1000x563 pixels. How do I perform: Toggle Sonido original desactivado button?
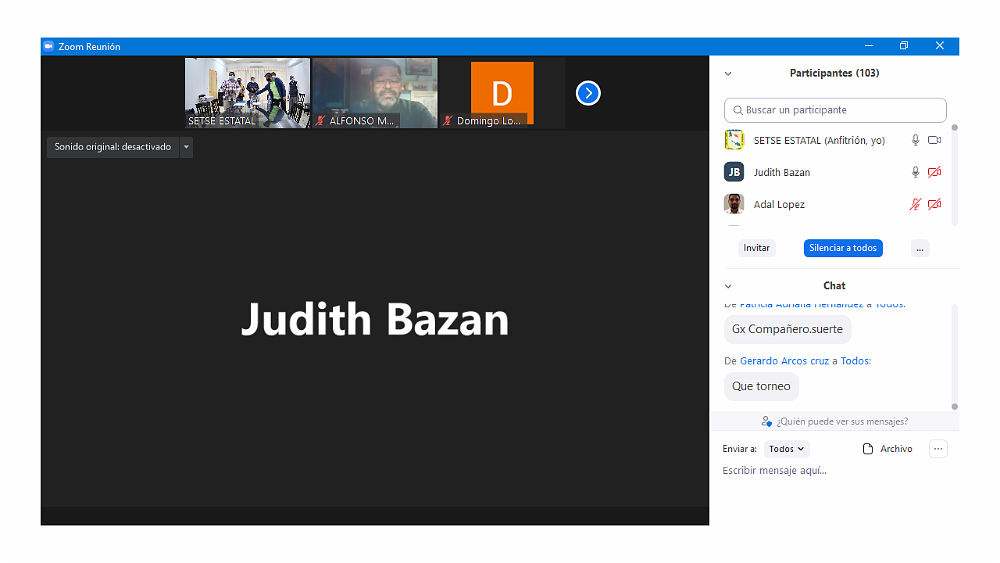[113, 147]
